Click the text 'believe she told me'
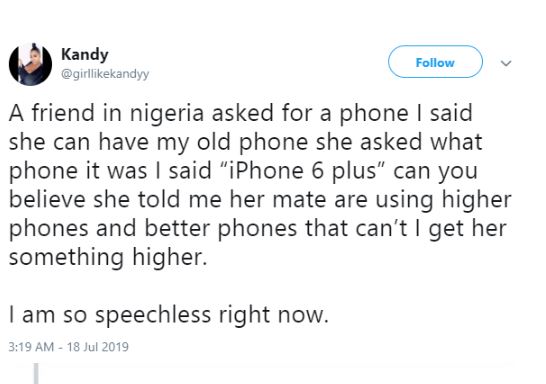546x384 pixels. coord(116,199)
